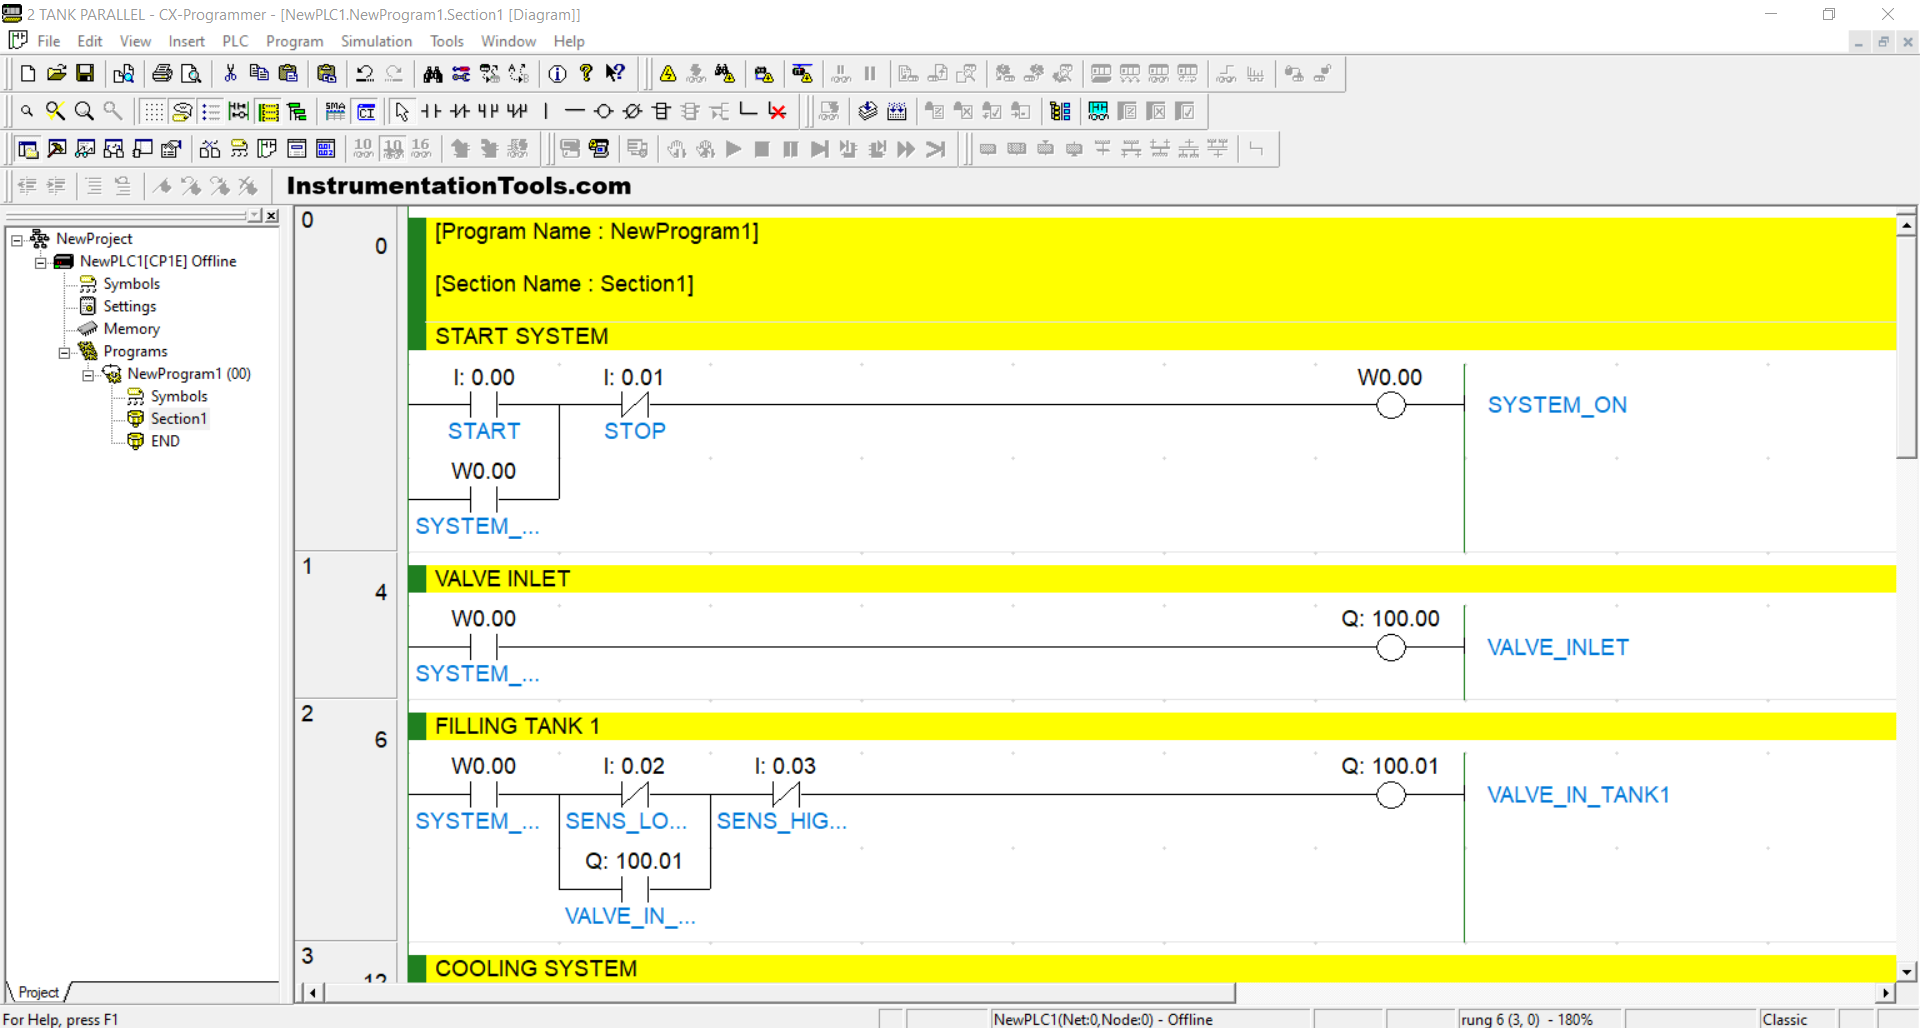The width and height of the screenshot is (1920, 1028).
Task: Select Settings in the project tree
Action: [130, 306]
